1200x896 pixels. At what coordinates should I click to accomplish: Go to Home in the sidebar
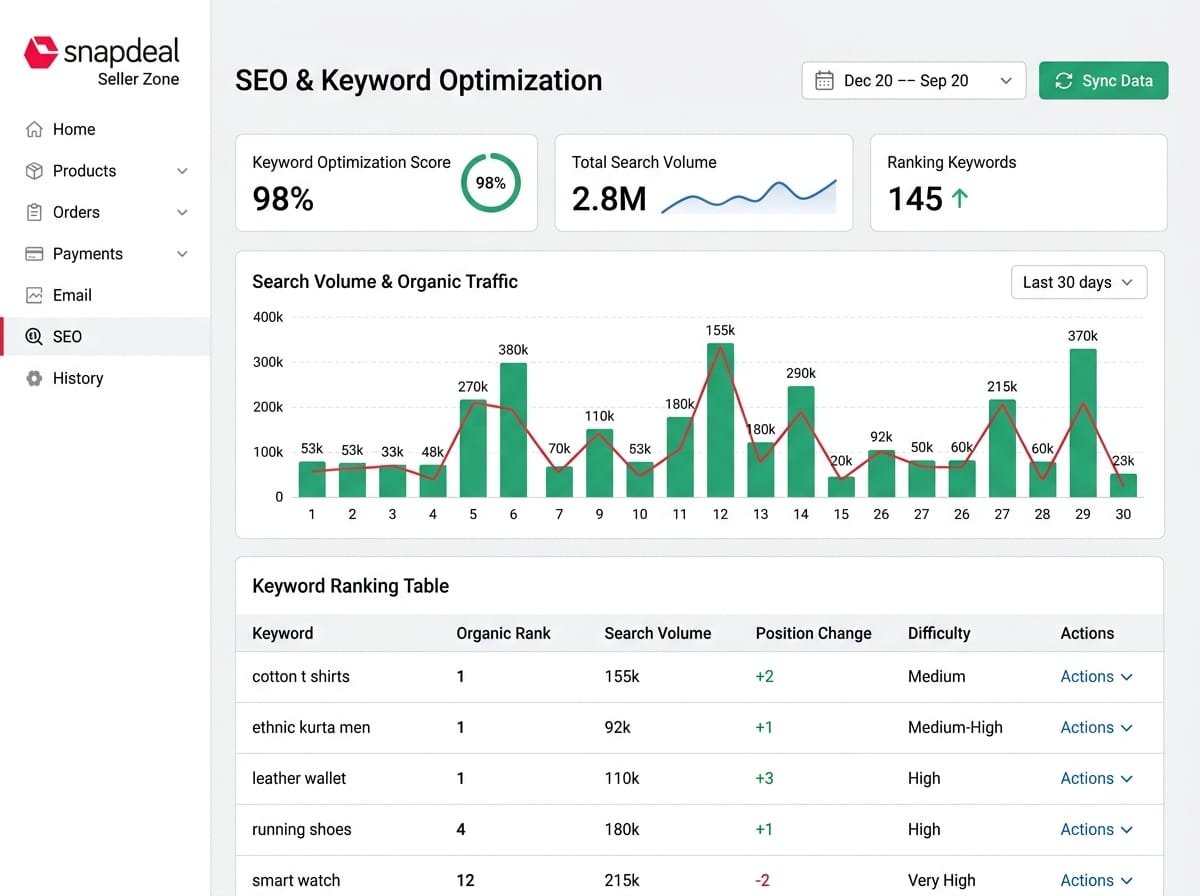pyautogui.click(x=105, y=129)
